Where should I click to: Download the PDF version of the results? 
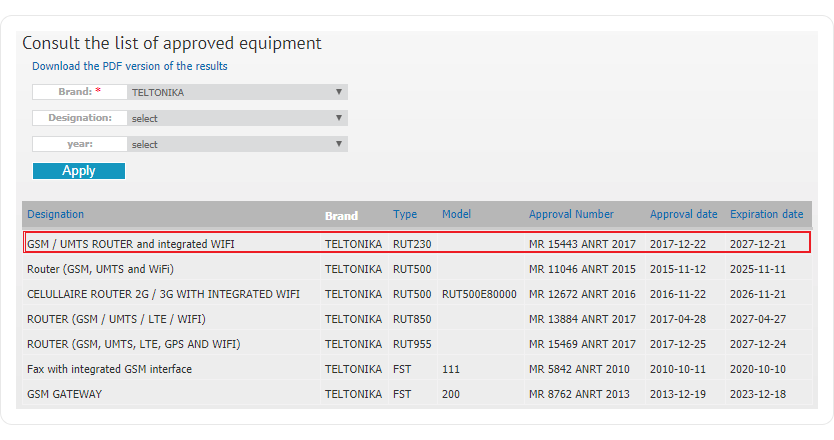coord(129,66)
